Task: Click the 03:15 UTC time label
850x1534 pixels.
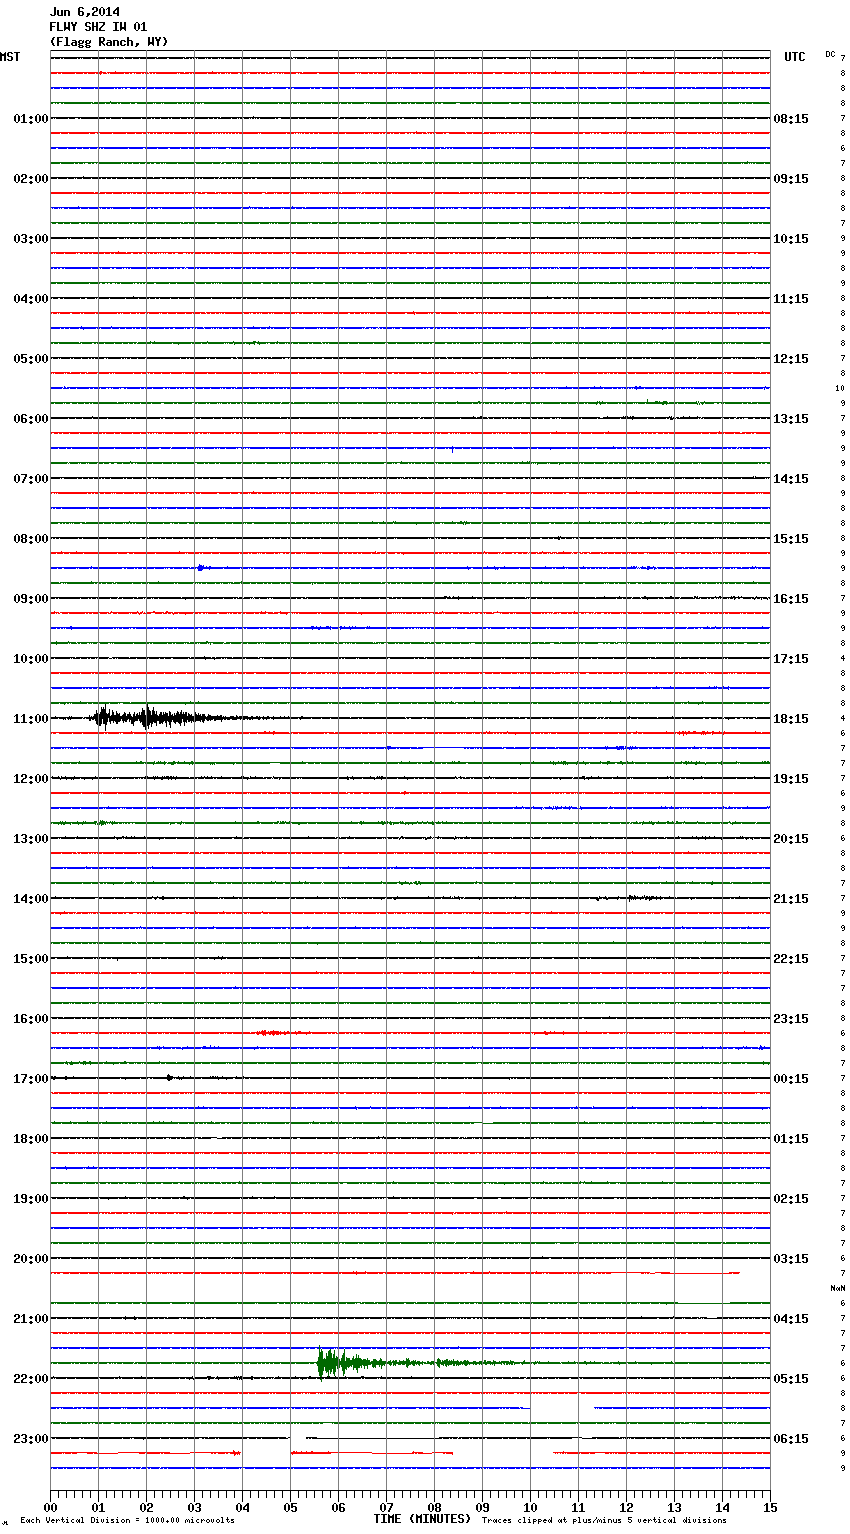Action: tap(791, 1259)
